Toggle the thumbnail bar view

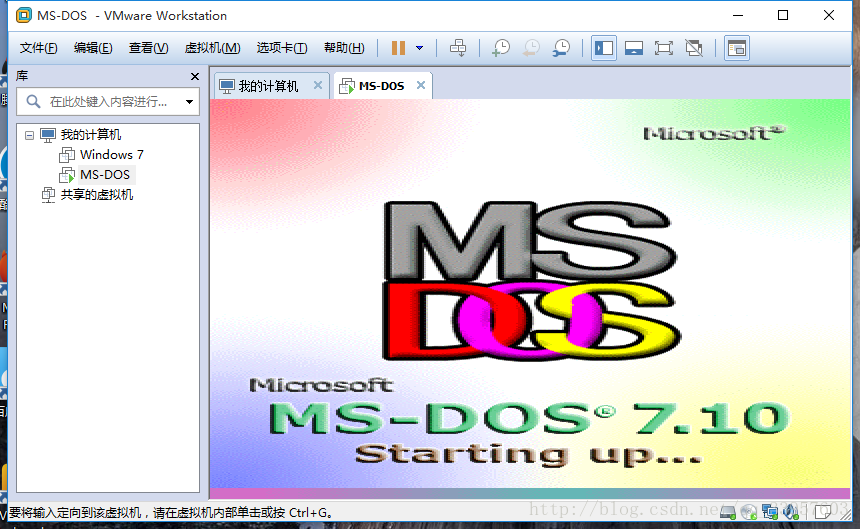pos(634,48)
